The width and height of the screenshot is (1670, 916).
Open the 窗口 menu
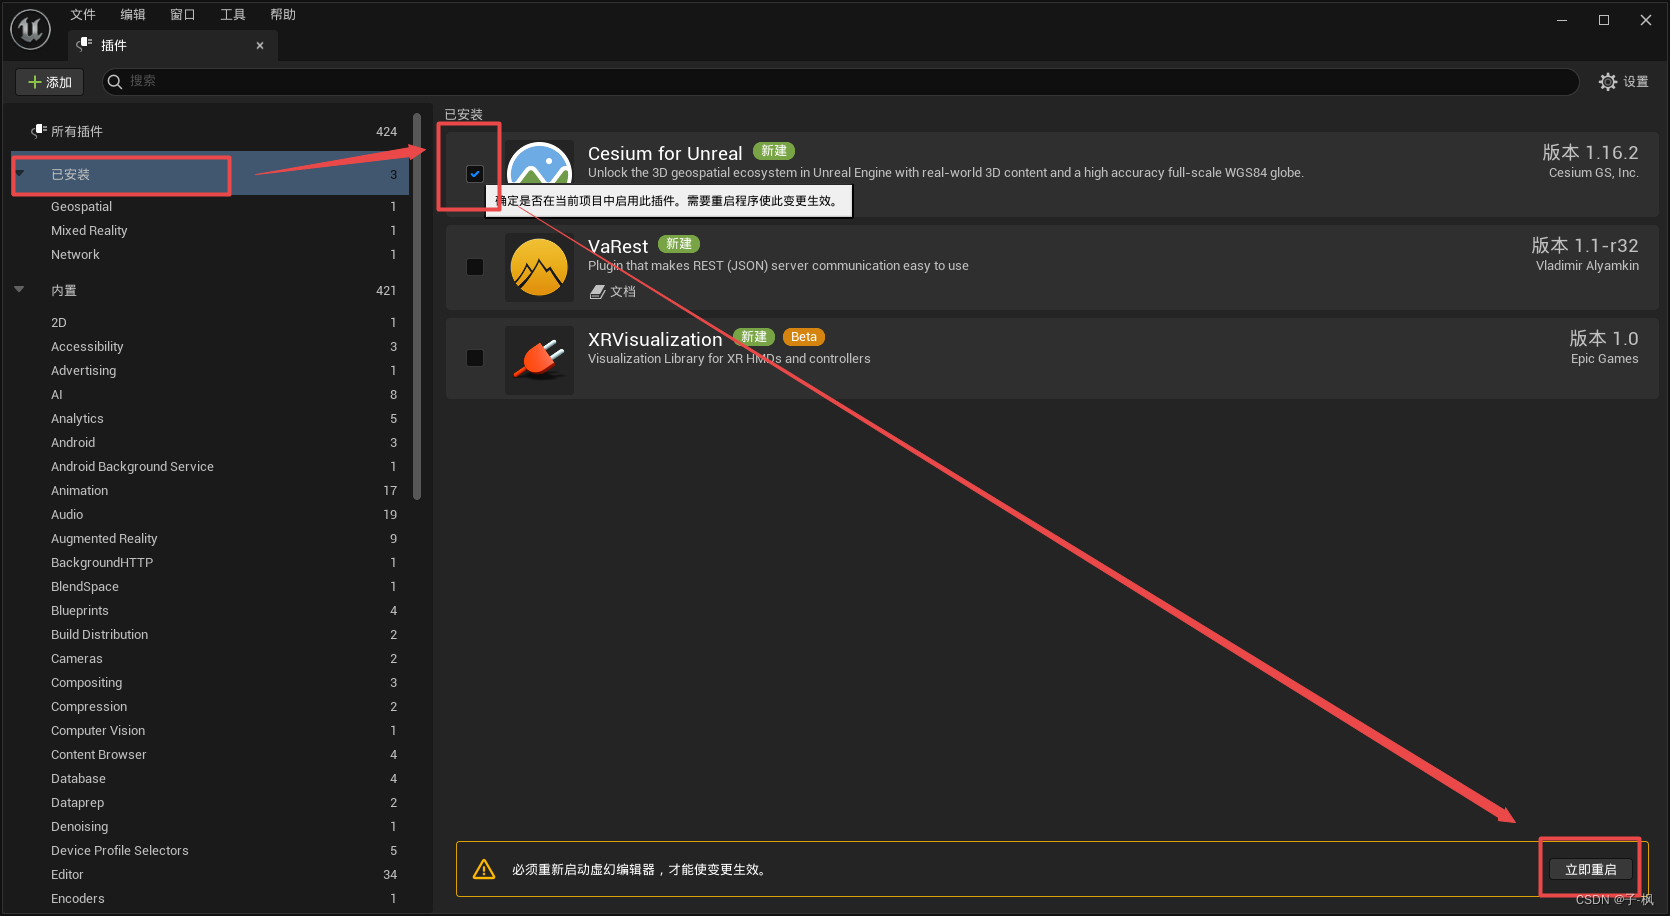click(x=183, y=14)
